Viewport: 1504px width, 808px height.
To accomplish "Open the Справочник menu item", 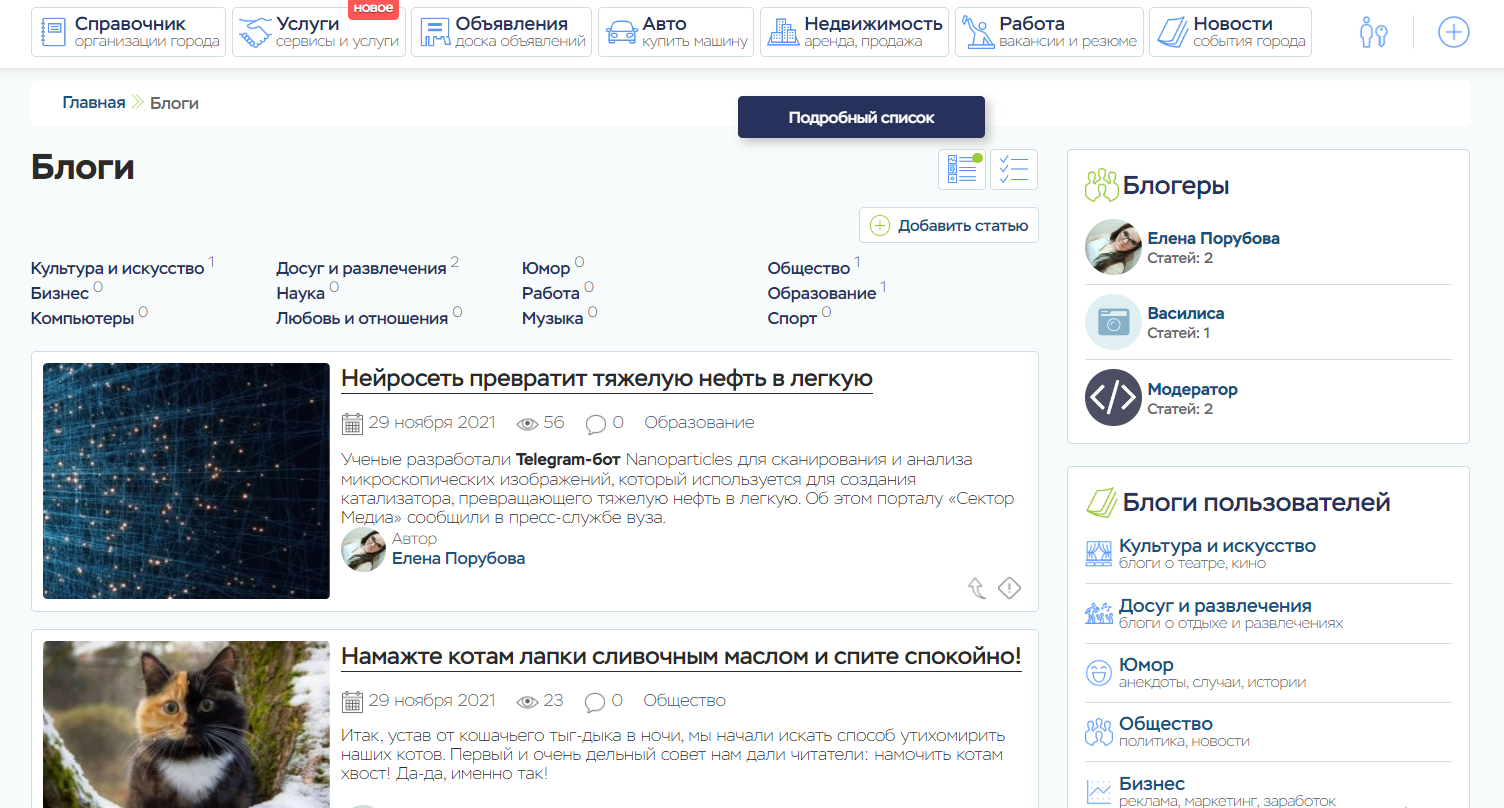I will (x=129, y=32).
